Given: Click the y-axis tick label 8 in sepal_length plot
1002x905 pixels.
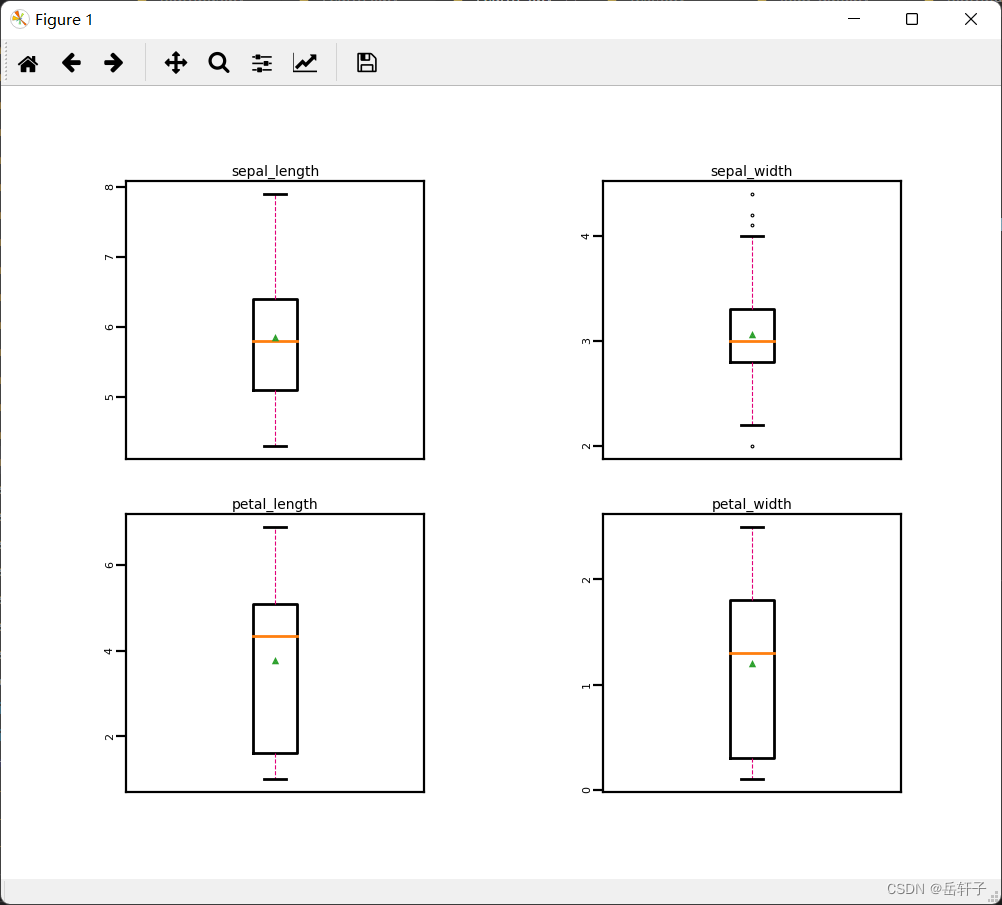Looking at the screenshot, I should click(109, 187).
